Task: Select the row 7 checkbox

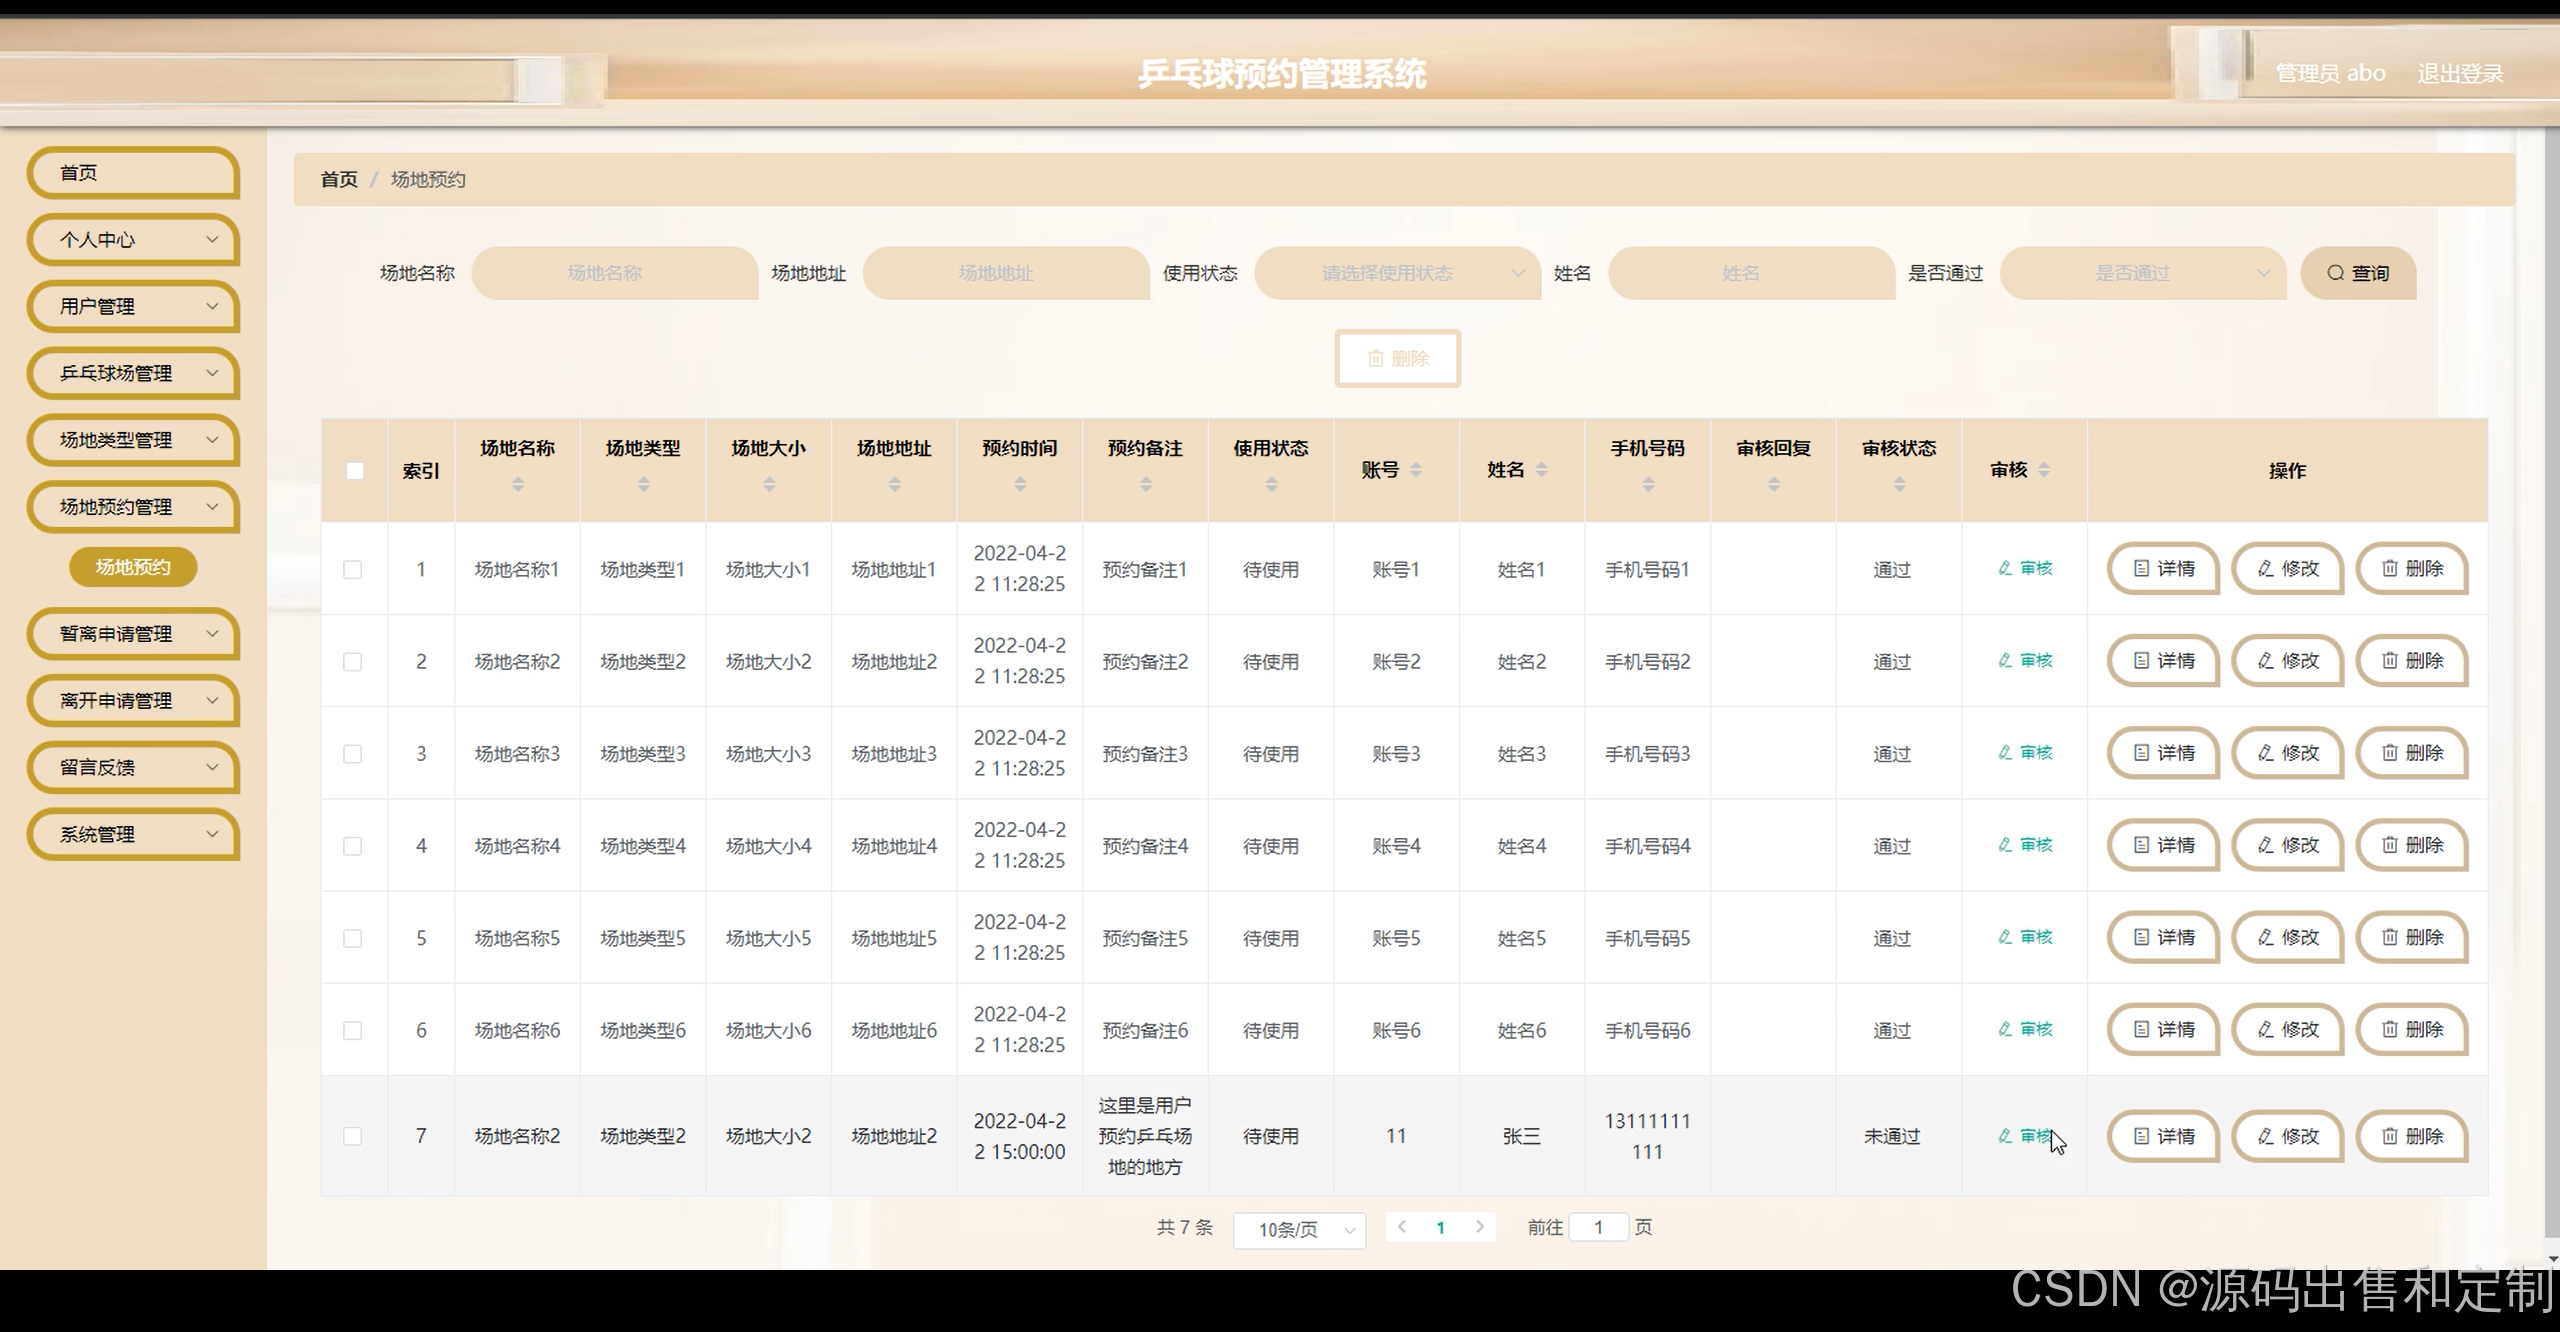Action: pyautogui.click(x=353, y=1136)
